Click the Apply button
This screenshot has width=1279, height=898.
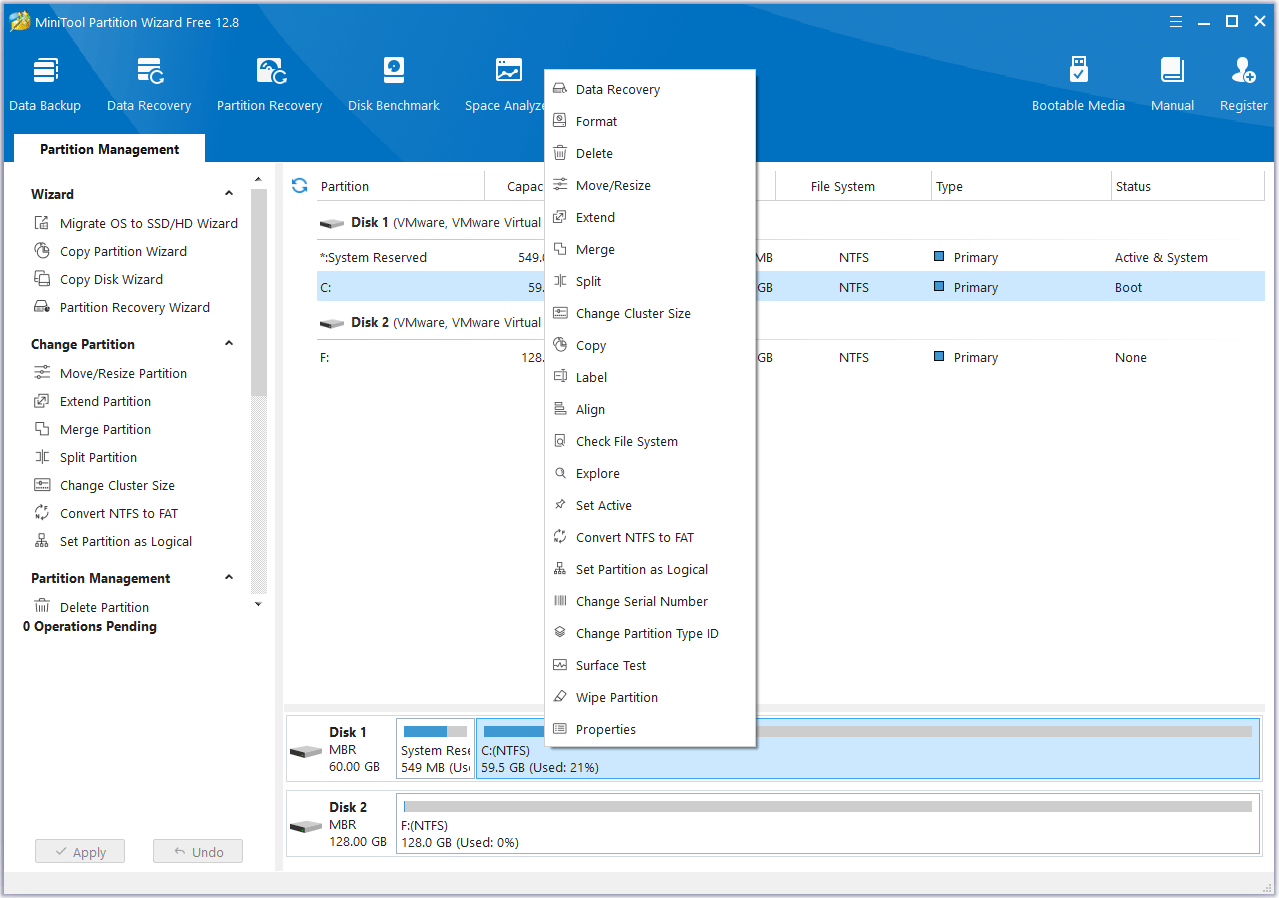80,852
